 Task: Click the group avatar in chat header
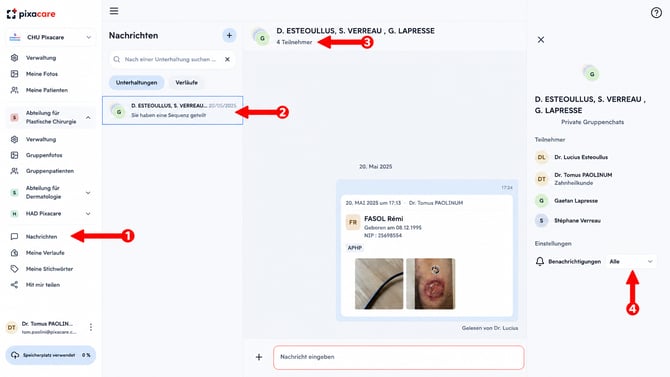tap(260, 36)
